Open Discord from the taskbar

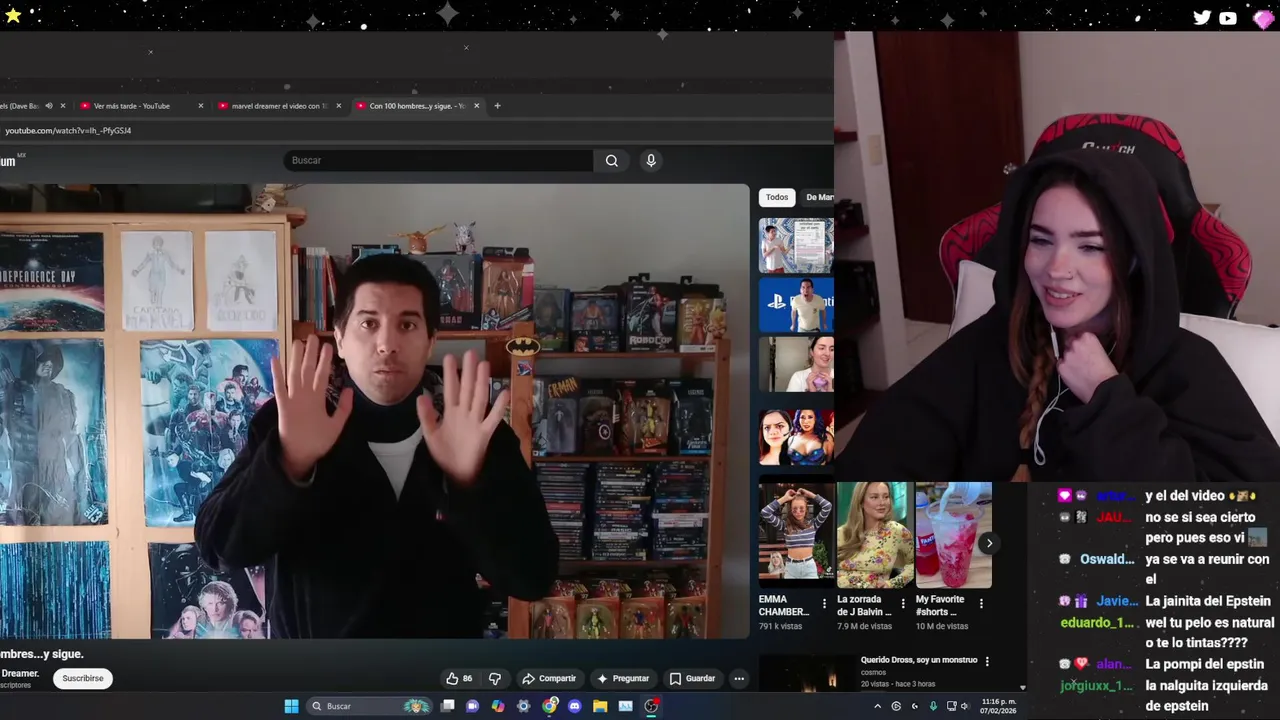point(574,706)
